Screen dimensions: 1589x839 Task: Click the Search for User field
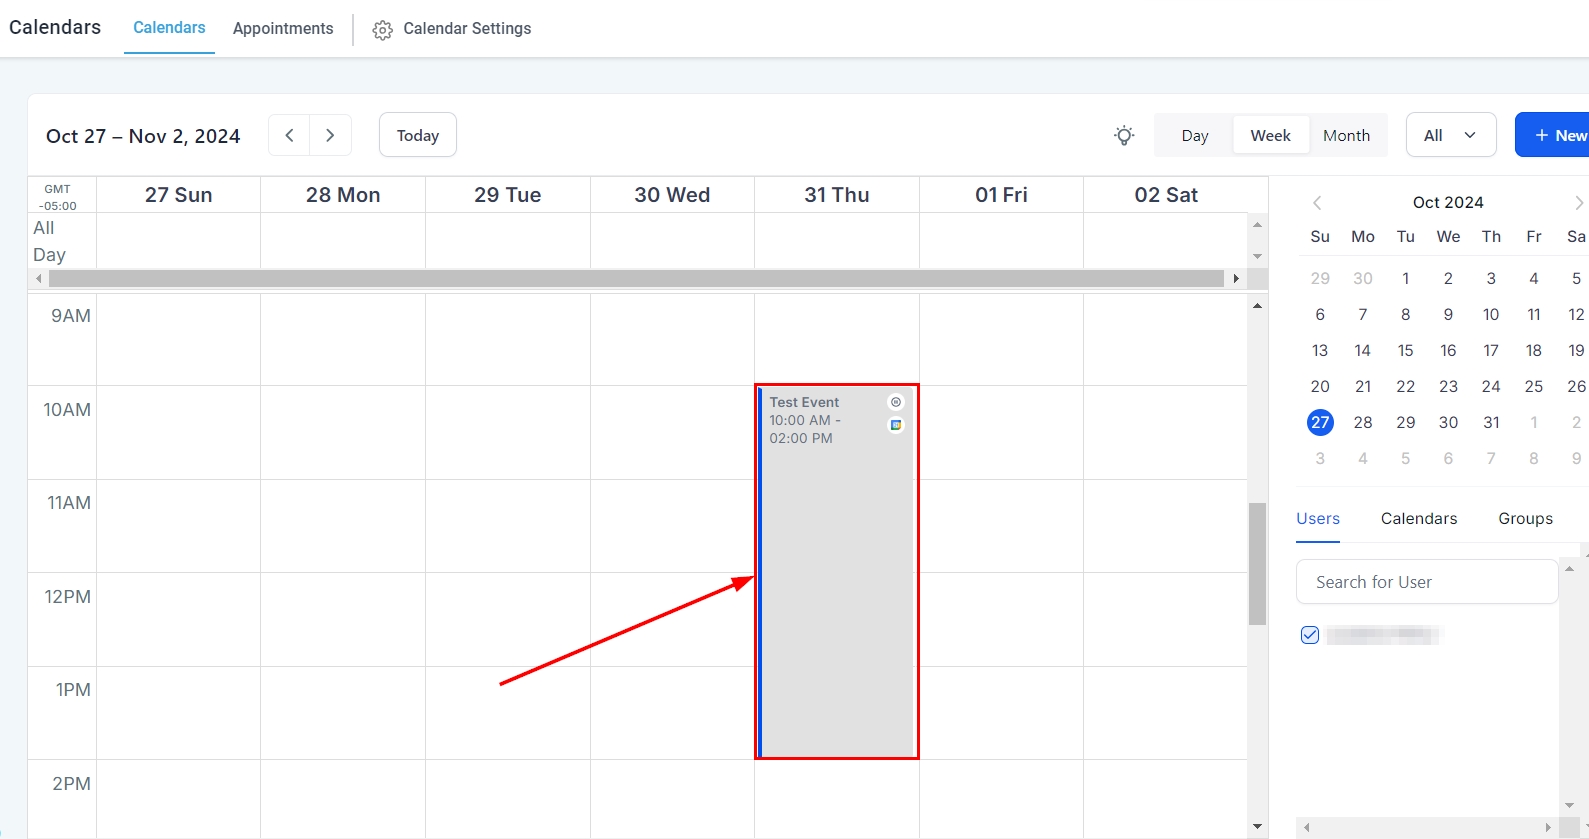1426,582
